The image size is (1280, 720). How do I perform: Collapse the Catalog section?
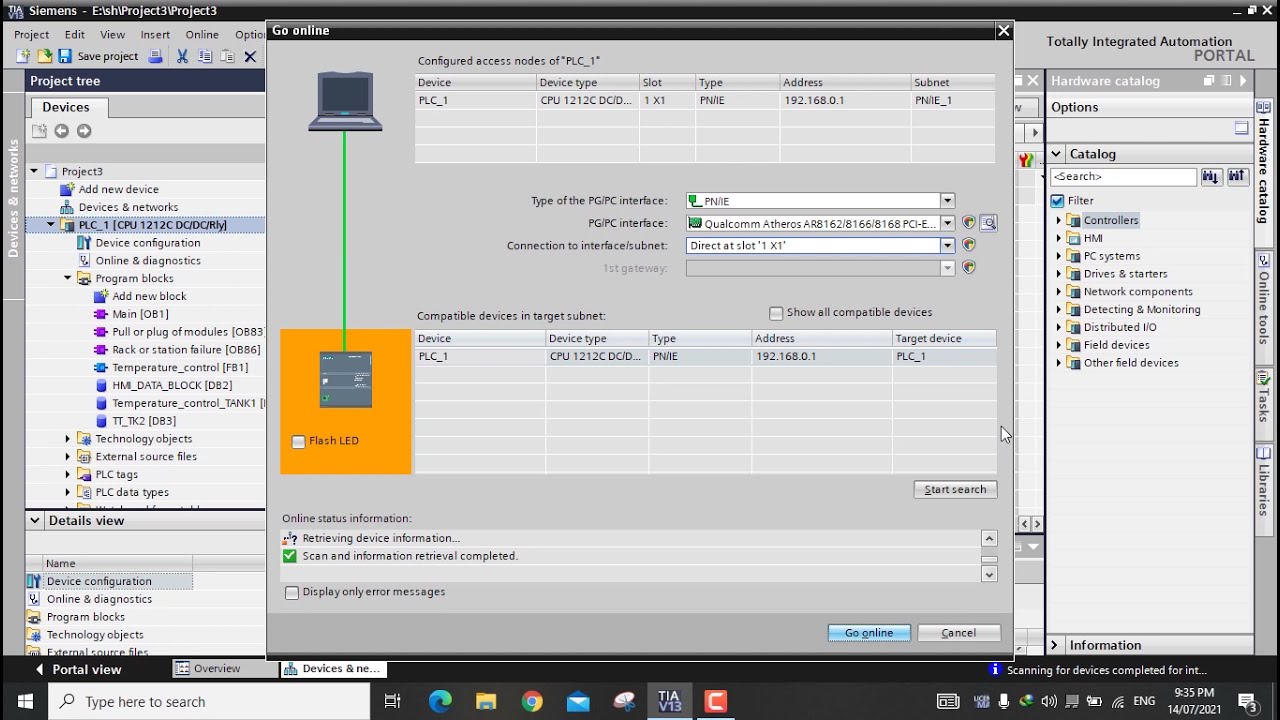point(1056,154)
